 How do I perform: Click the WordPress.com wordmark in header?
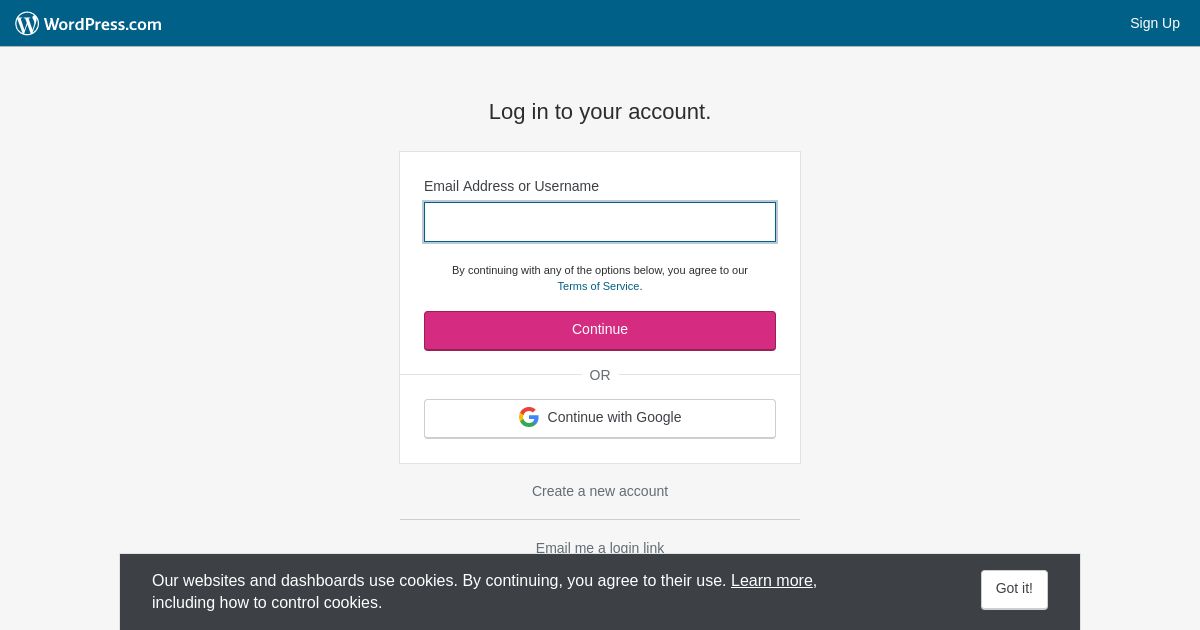coord(102,24)
